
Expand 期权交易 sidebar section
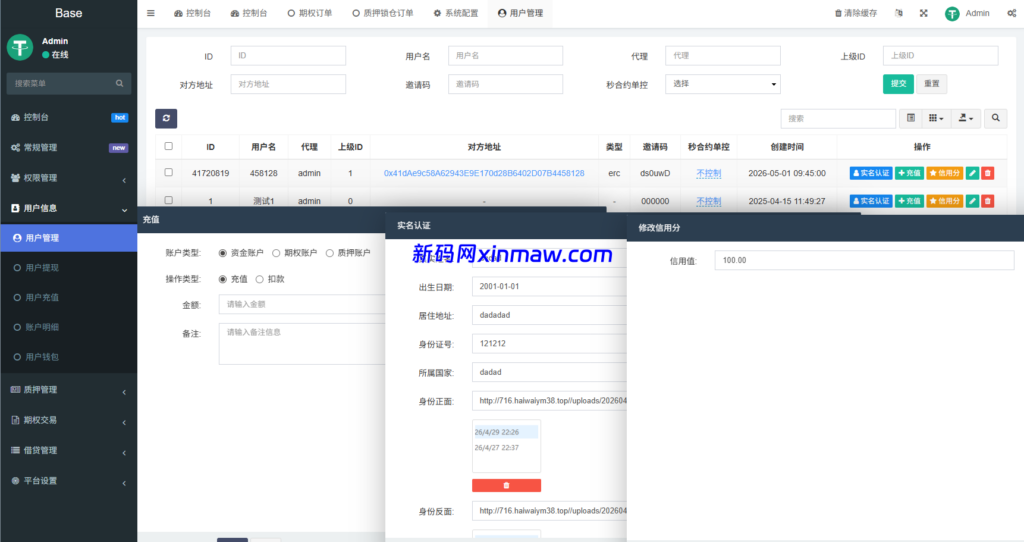[x=69, y=420]
